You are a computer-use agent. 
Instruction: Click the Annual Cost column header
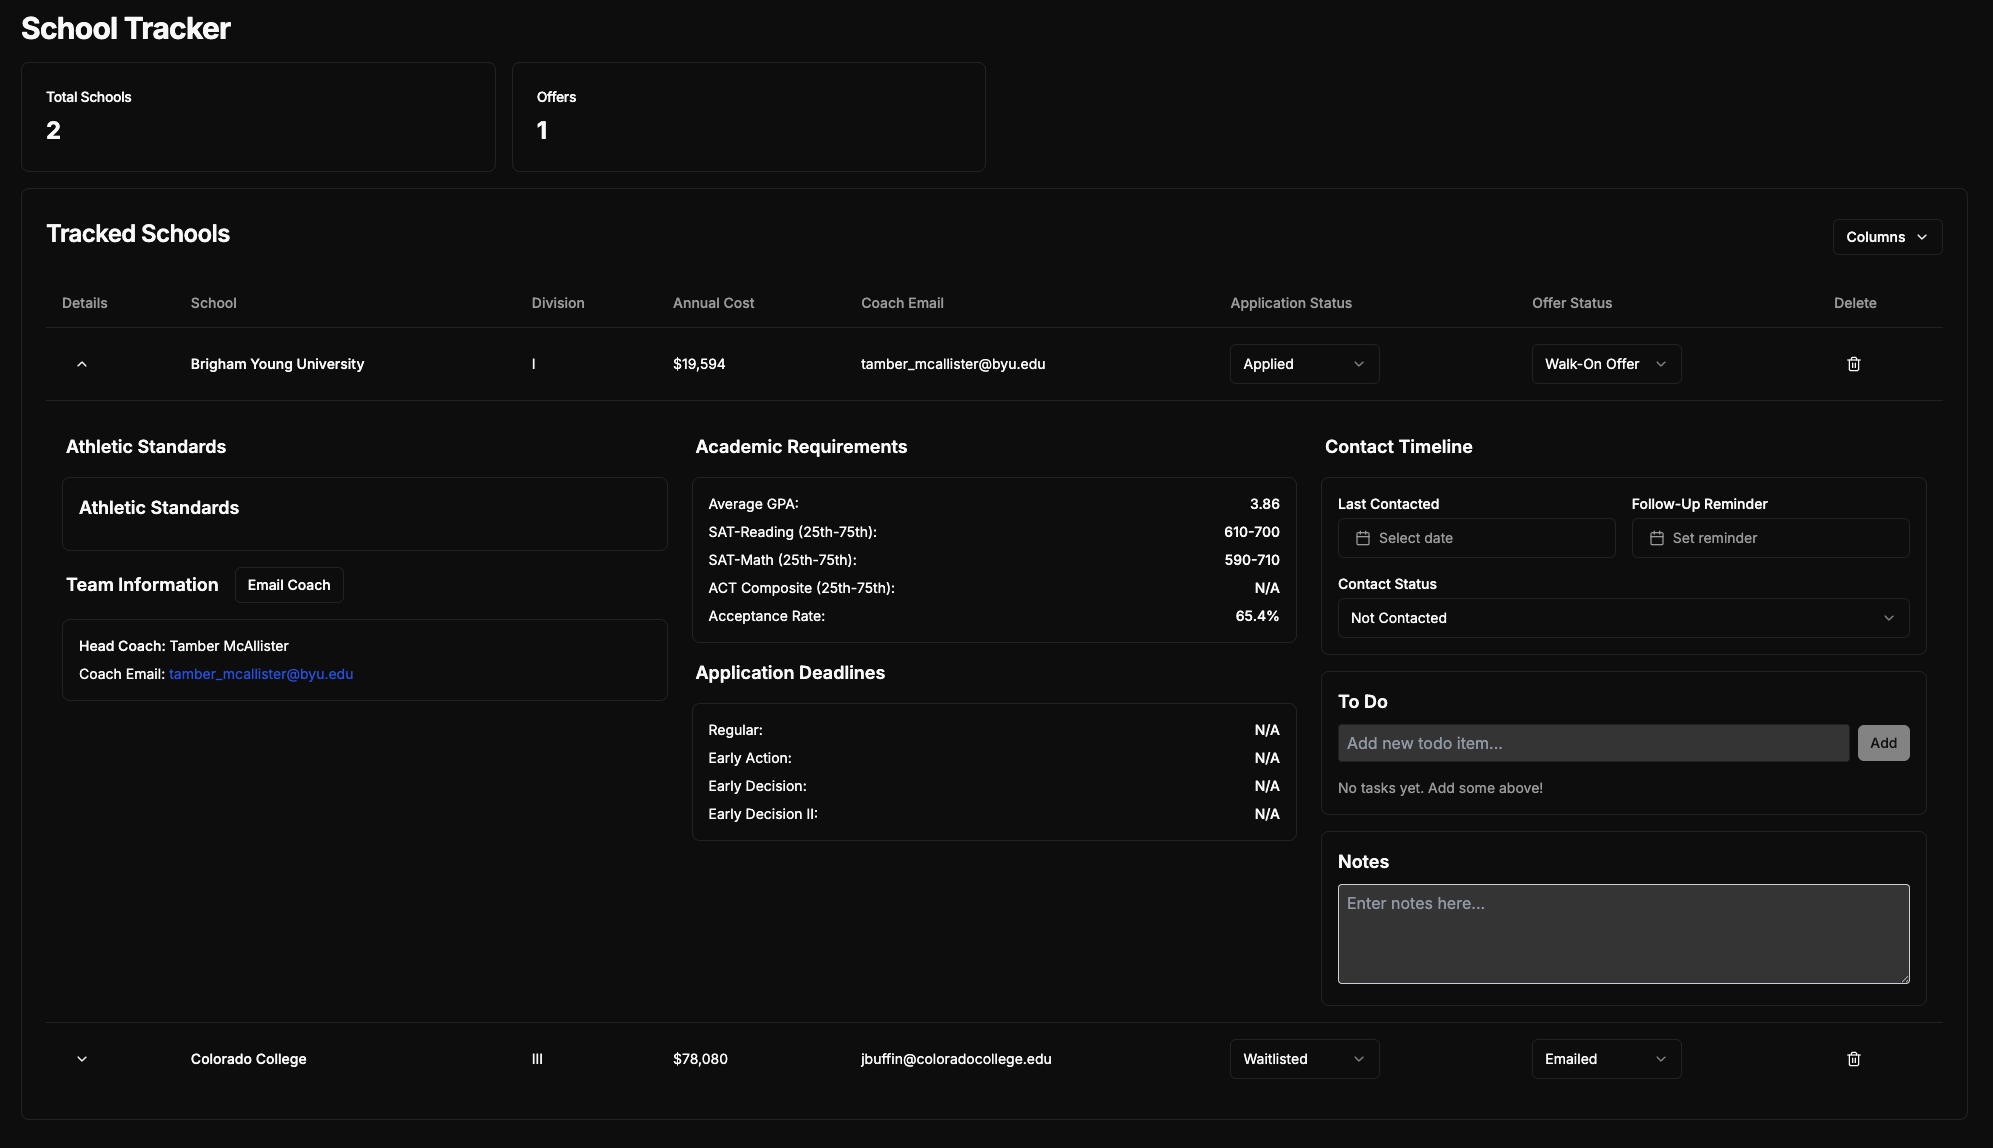[x=713, y=303]
